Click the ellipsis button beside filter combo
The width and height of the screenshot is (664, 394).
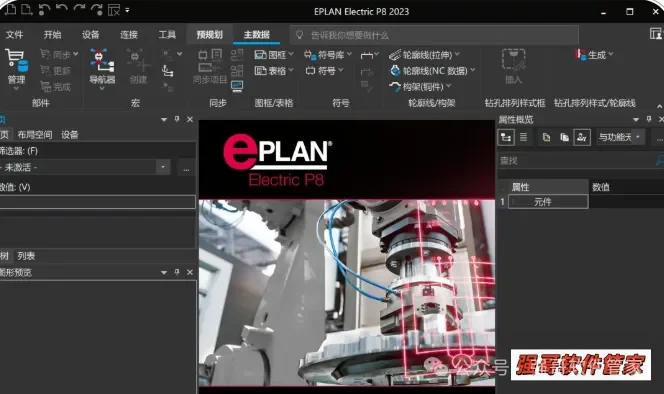click(x=186, y=168)
